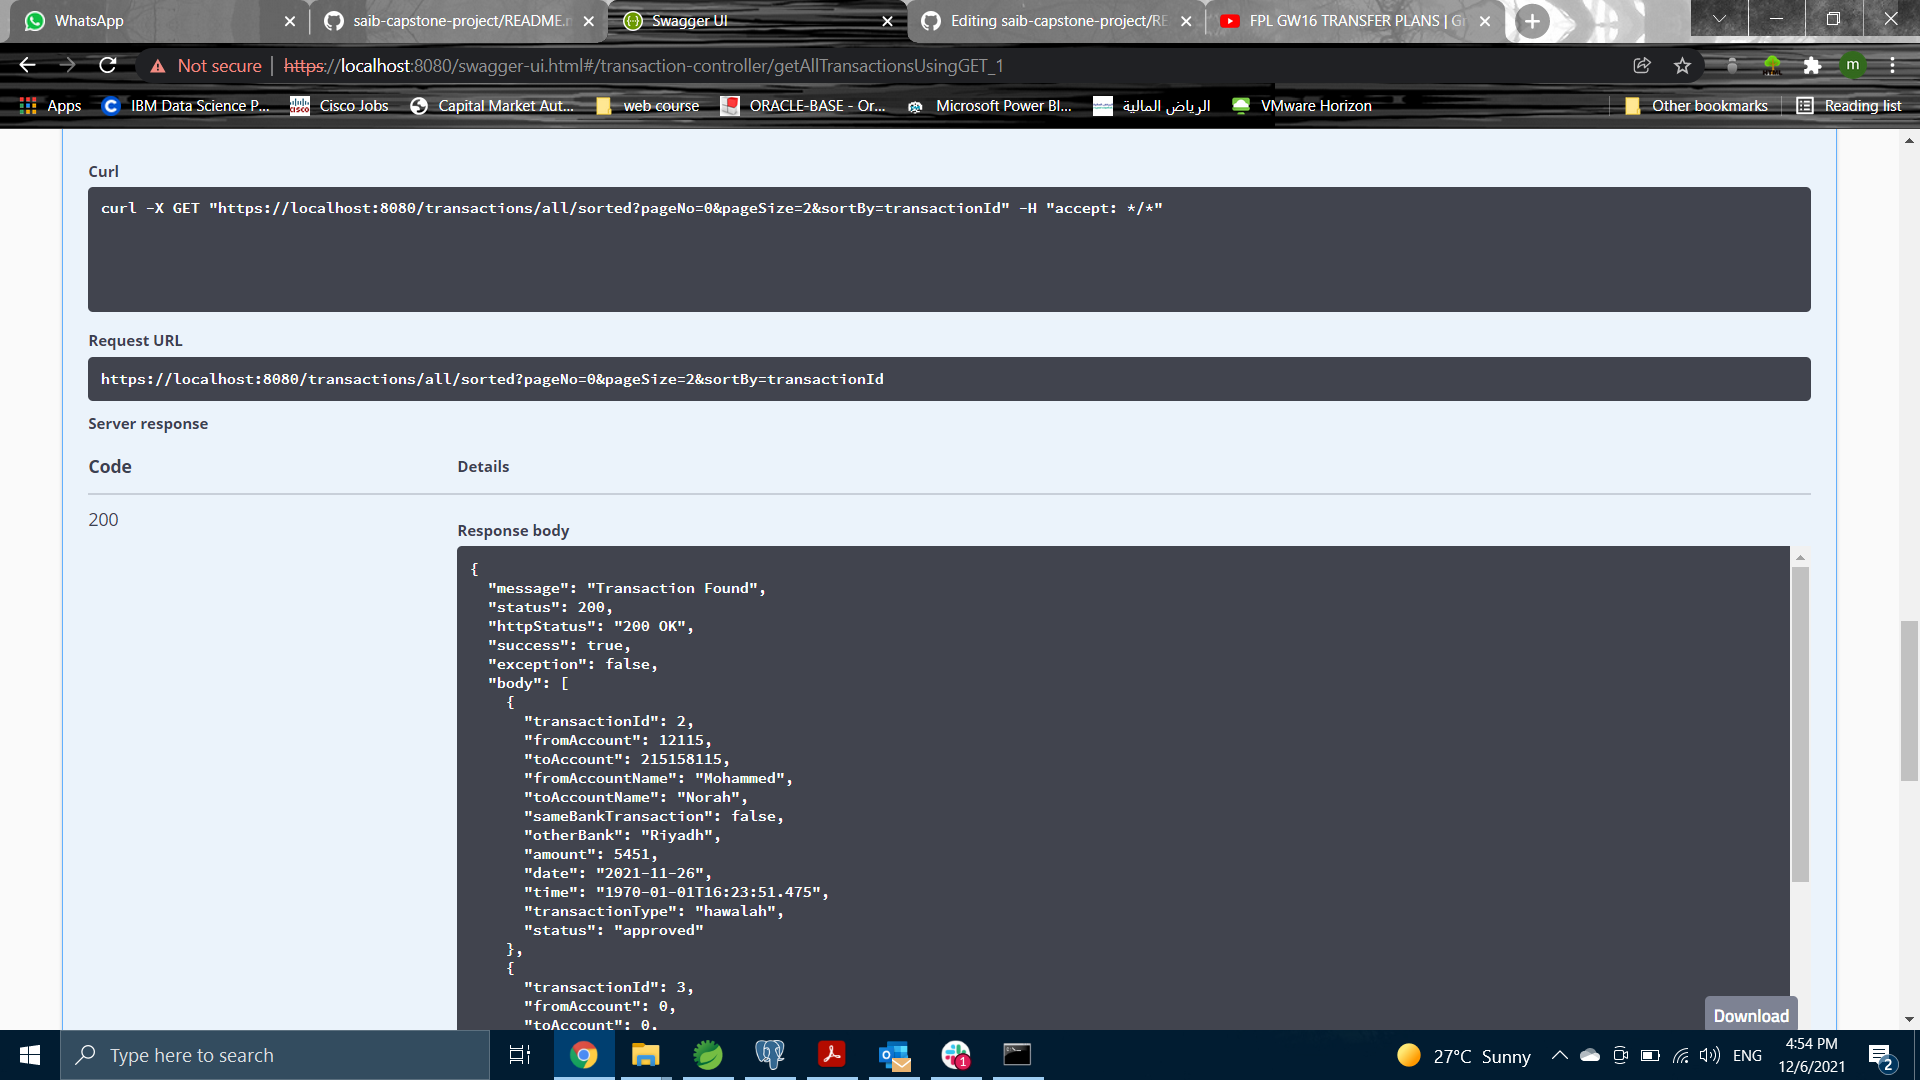Image resolution: width=1920 pixels, height=1080 pixels.
Task: Open Chrome's three-dot menu
Action: coord(1892,66)
